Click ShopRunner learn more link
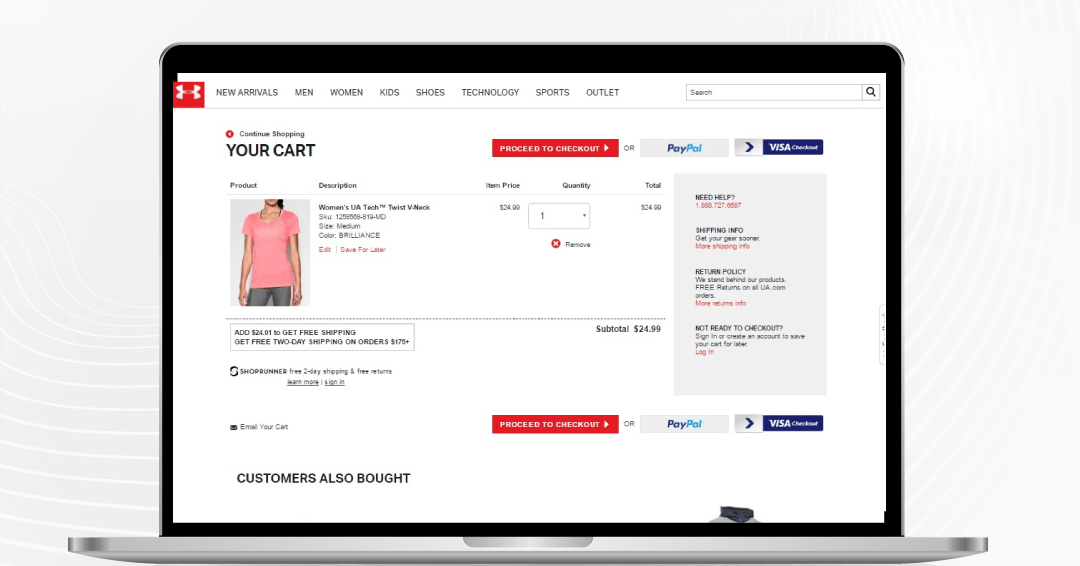This screenshot has height=566, width=1080. pyautogui.click(x=303, y=382)
